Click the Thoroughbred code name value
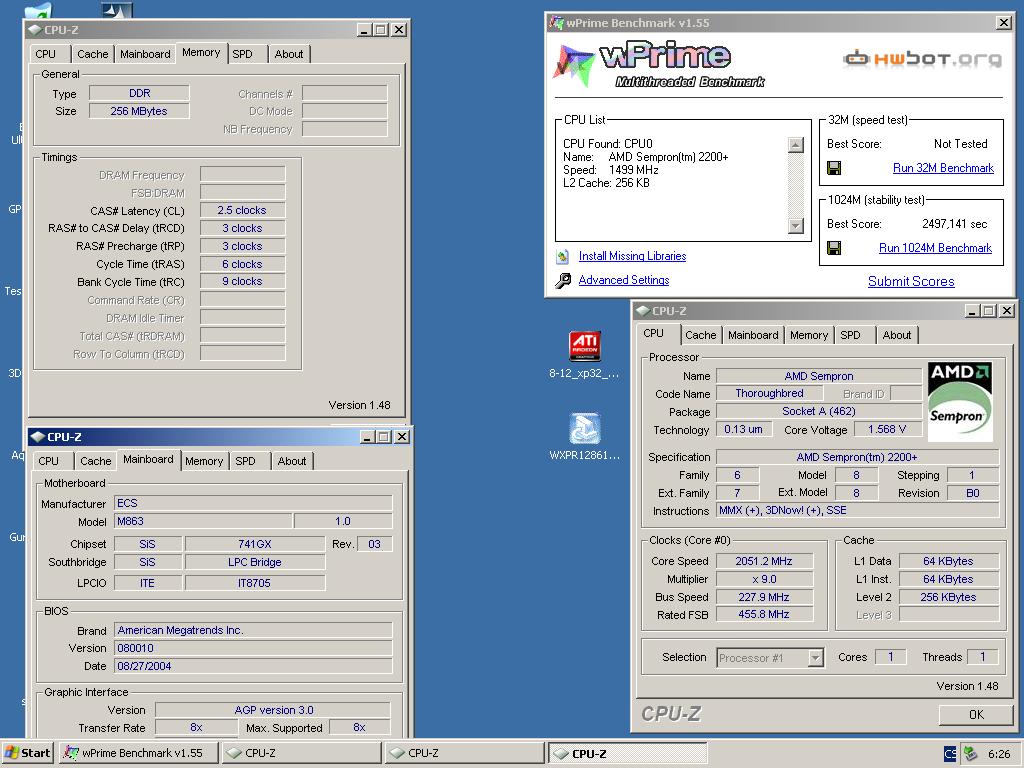This screenshot has height=768, width=1024. [x=769, y=393]
